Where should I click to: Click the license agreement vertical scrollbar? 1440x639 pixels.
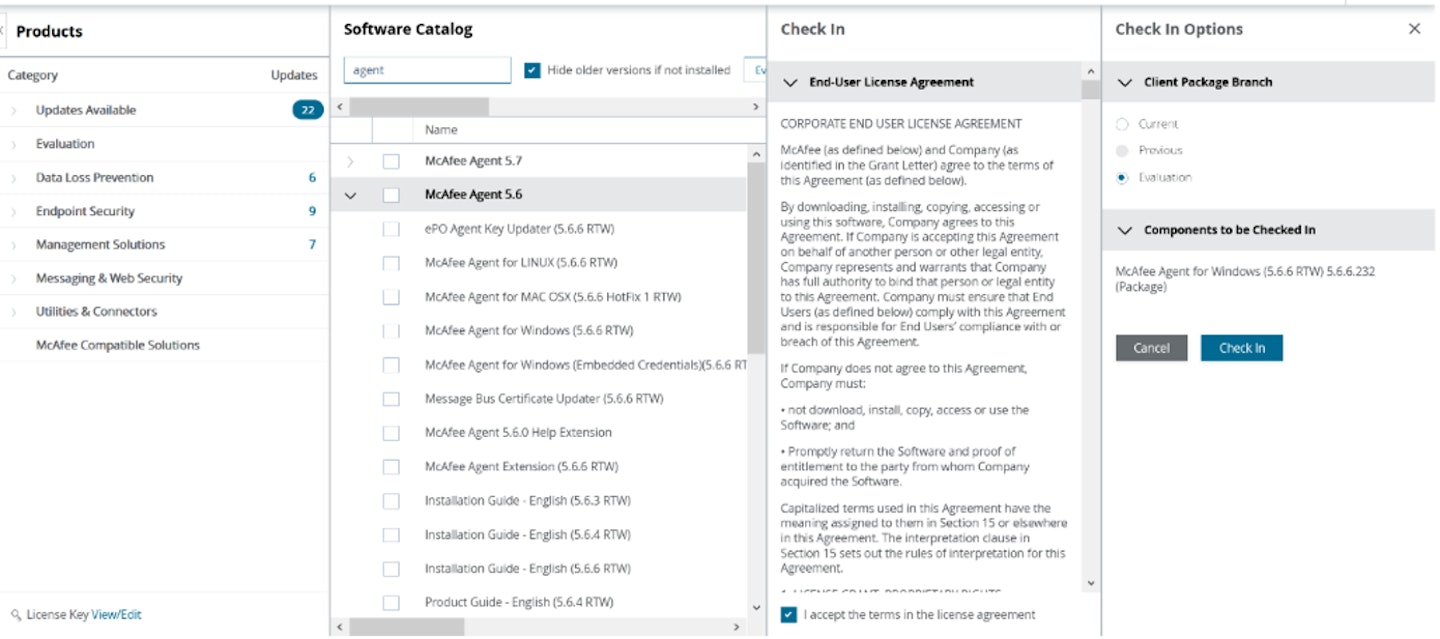(x=1089, y=90)
